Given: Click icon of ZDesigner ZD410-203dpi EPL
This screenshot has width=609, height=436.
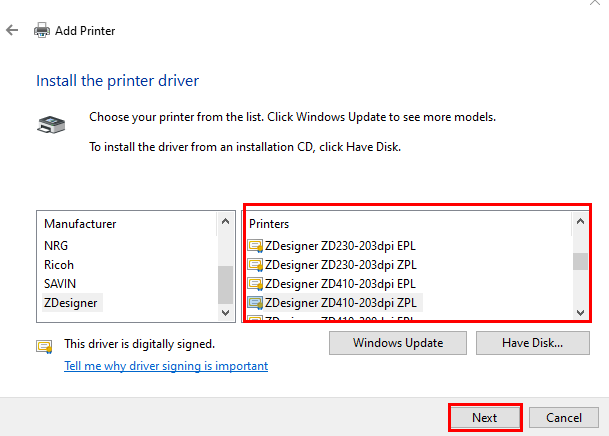Looking at the screenshot, I should click(255, 284).
